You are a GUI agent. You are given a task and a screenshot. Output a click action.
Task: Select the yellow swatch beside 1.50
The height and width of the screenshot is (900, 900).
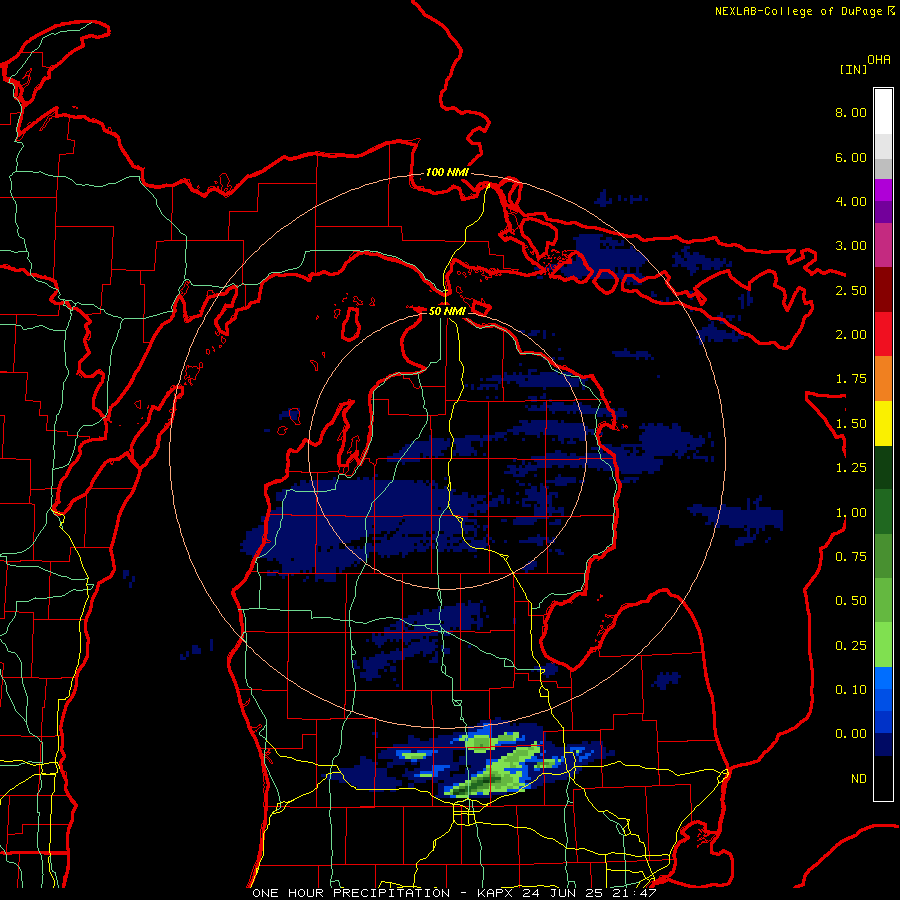[883, 424]
